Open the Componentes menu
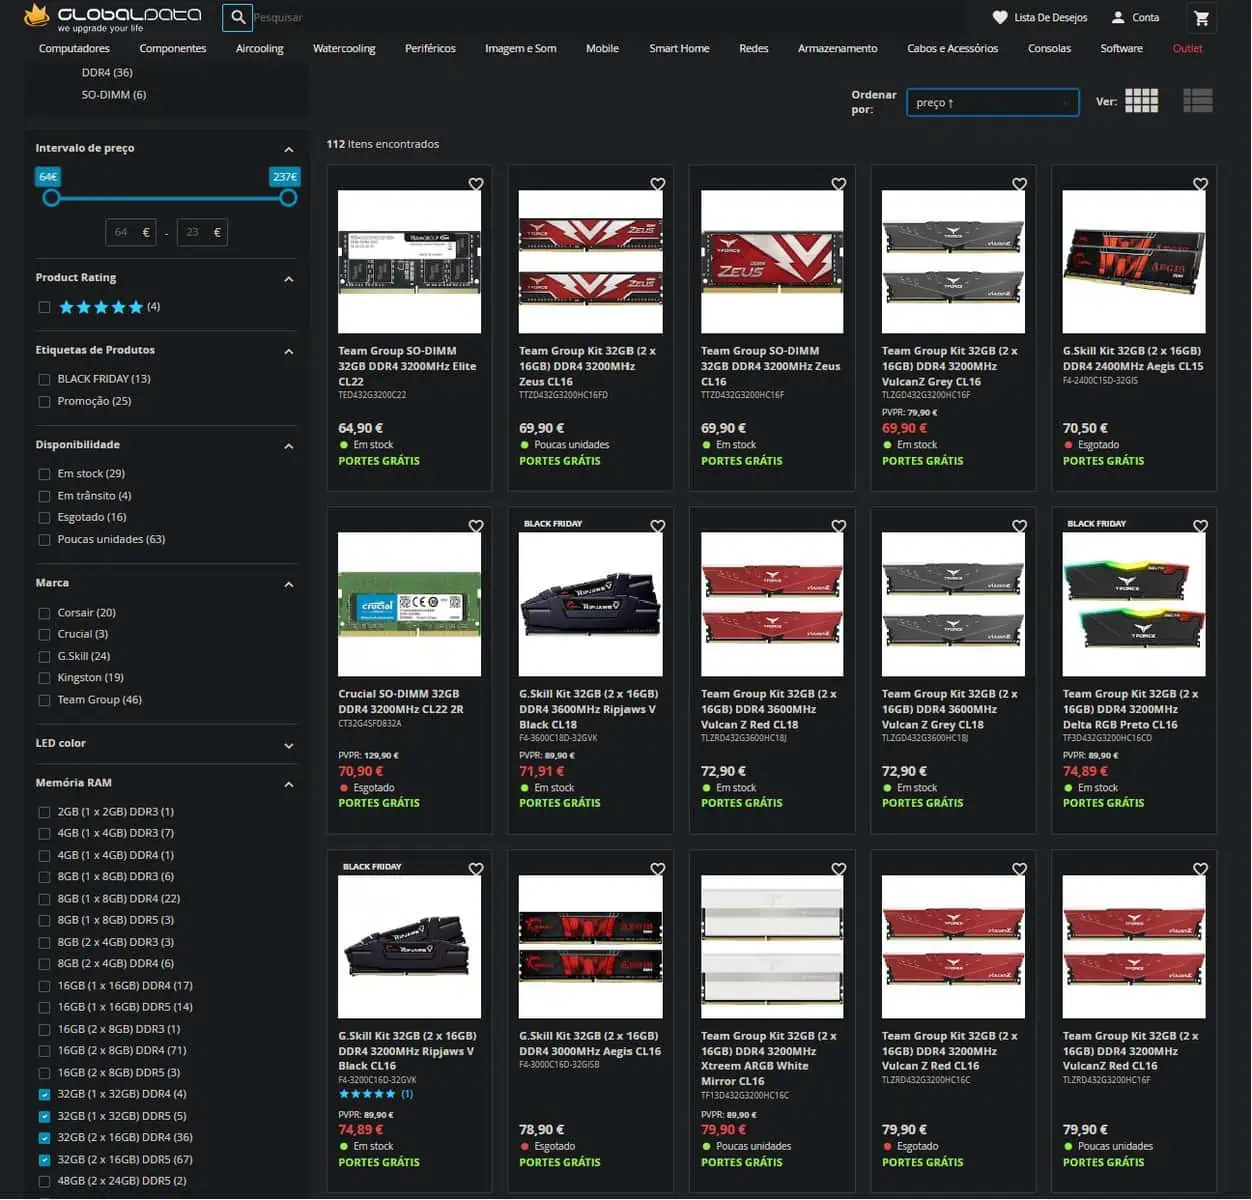1252x1200 pixels. click(x=173, y=48)
